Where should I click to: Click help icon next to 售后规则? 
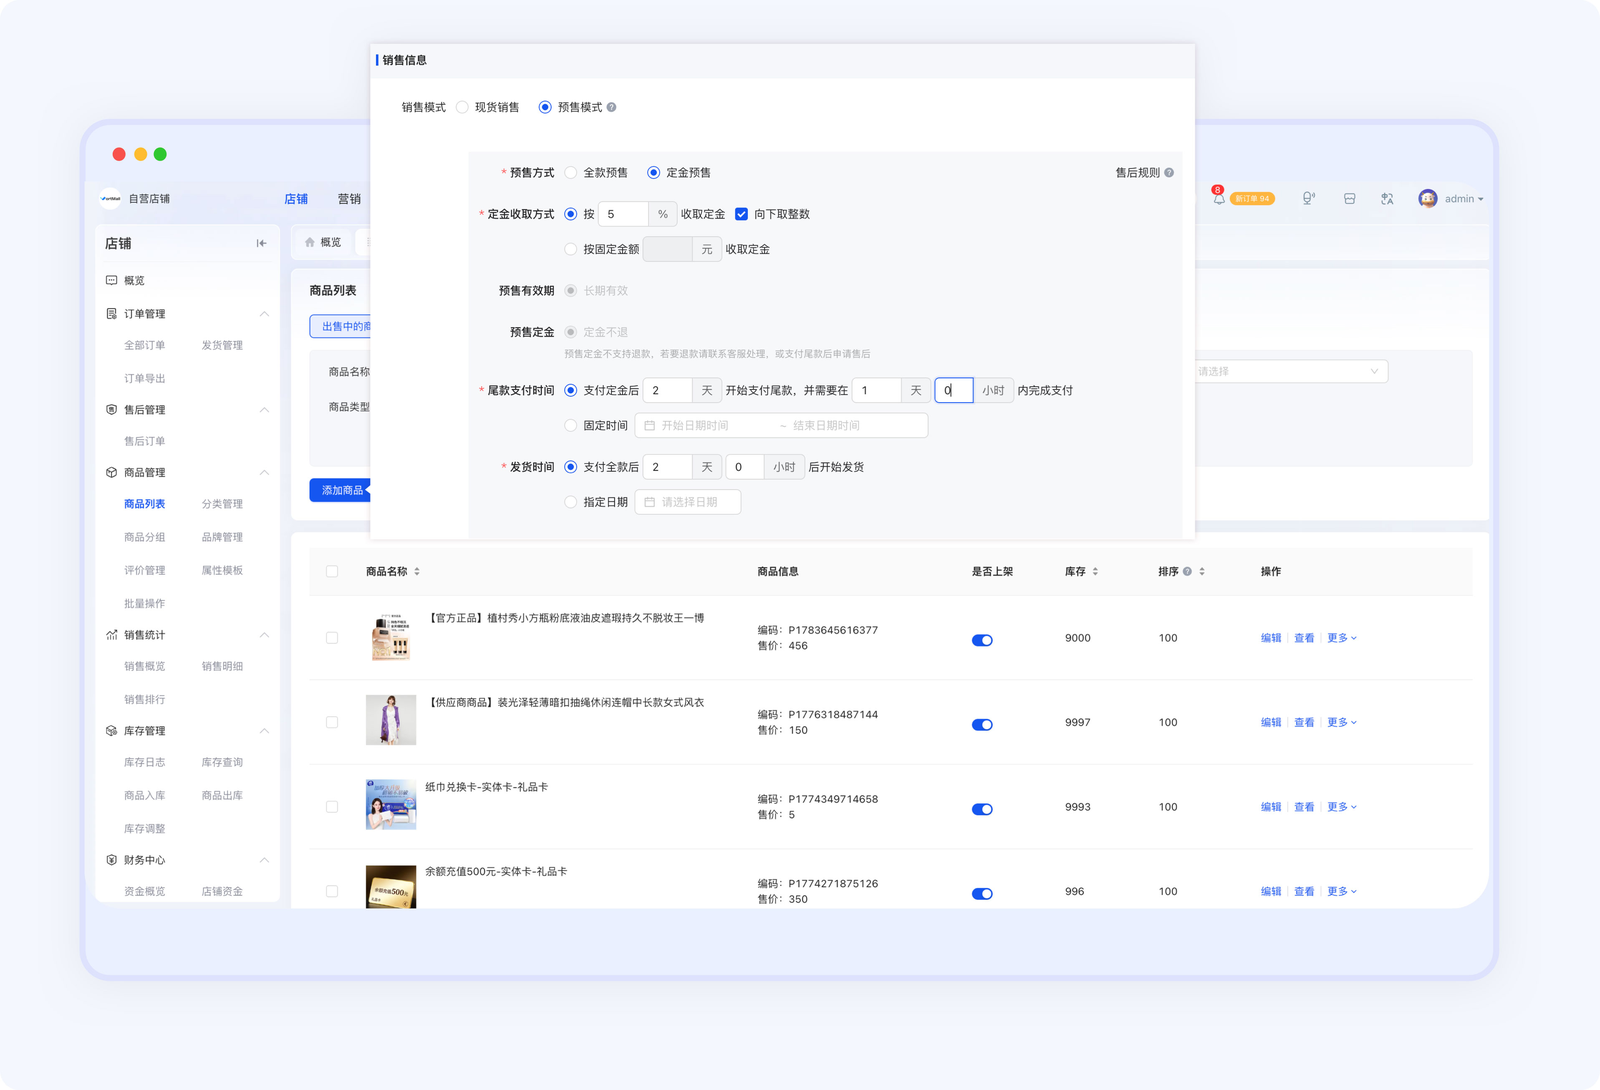click(1169, 173)
